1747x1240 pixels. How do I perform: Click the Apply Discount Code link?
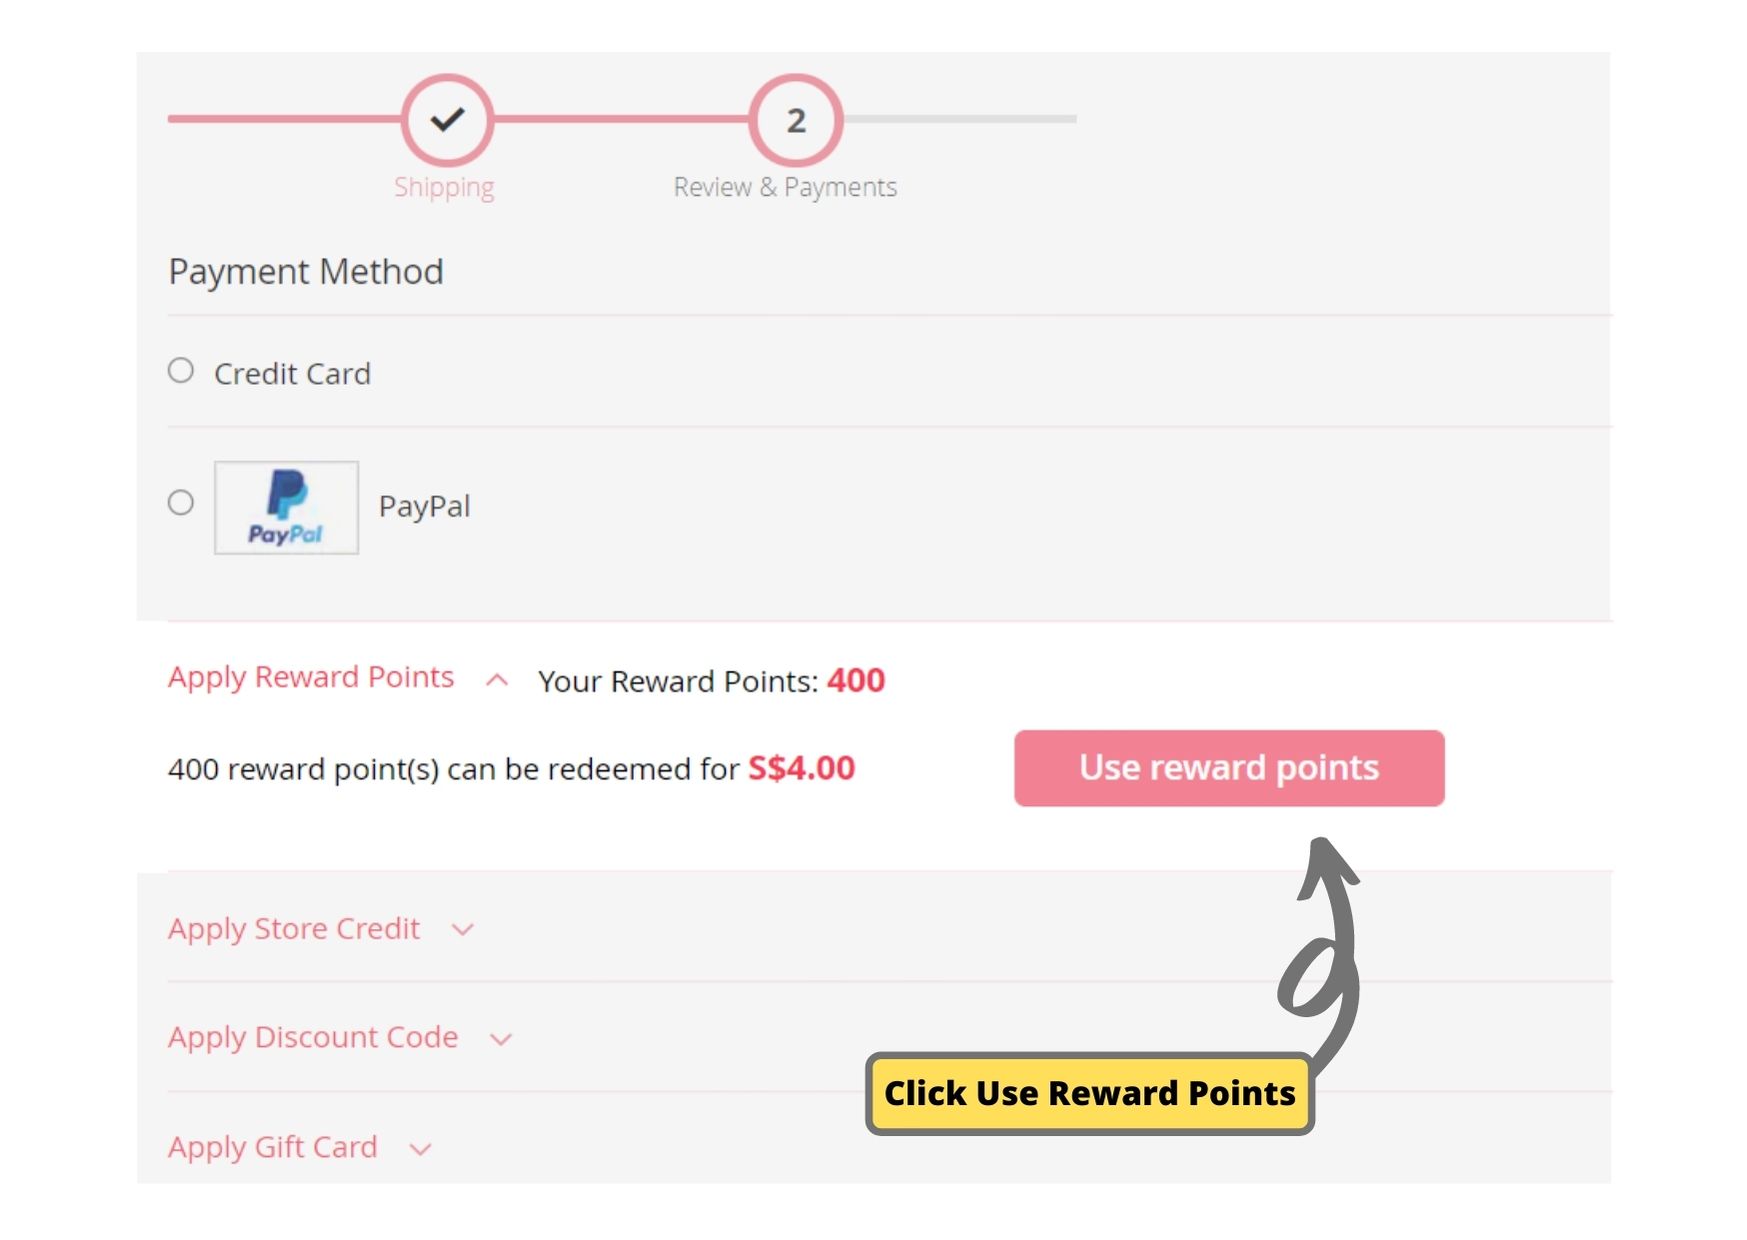point(313,1038)
